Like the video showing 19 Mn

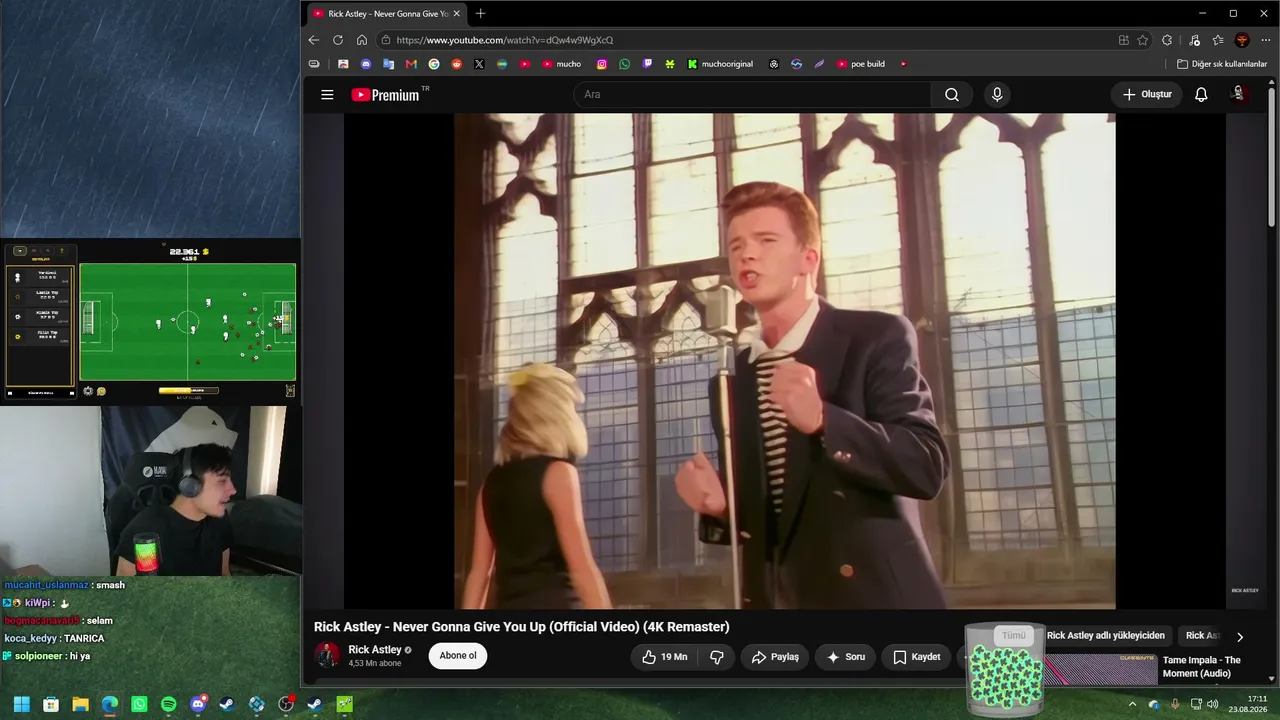(x=665, y=657)
